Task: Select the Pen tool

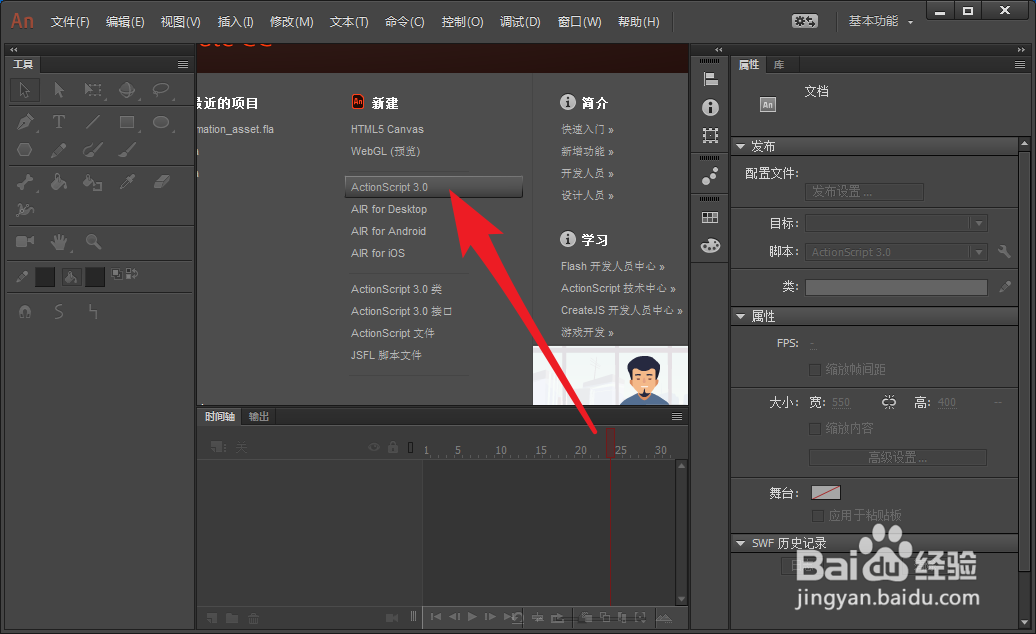Action: pyautogui.click(x=24, y=122)
